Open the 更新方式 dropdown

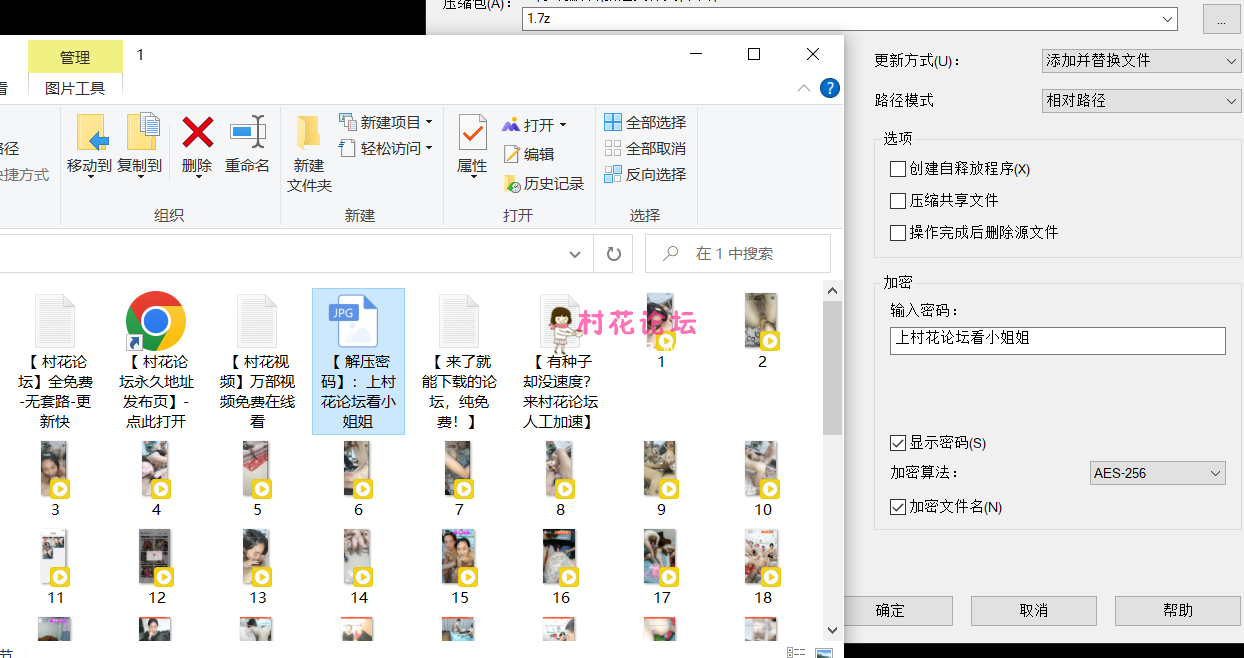tap(1141, 61)
